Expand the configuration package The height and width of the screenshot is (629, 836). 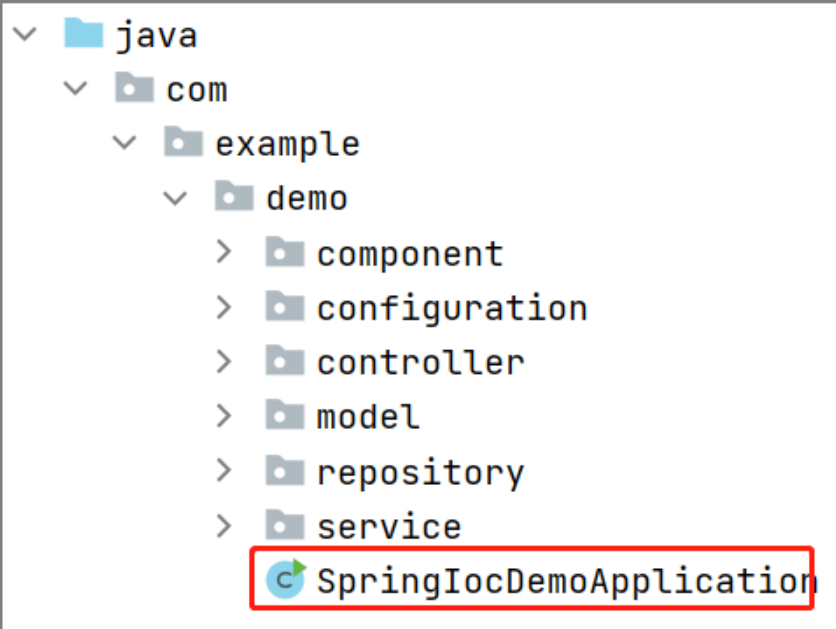point(224,307)
